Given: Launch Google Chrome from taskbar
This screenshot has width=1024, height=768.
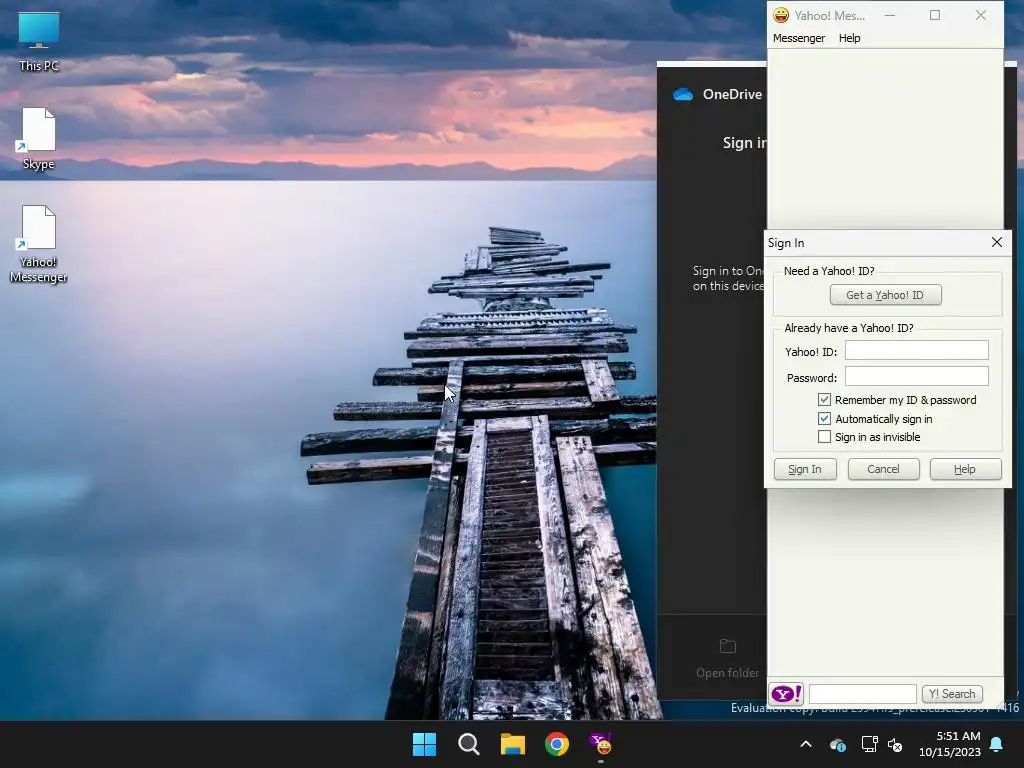Looking at the screenshot, I should [x=556, y=744].
